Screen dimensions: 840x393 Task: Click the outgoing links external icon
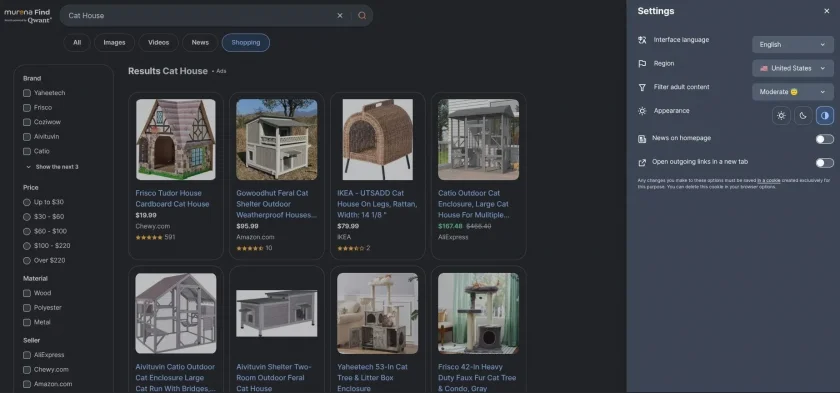642,162
